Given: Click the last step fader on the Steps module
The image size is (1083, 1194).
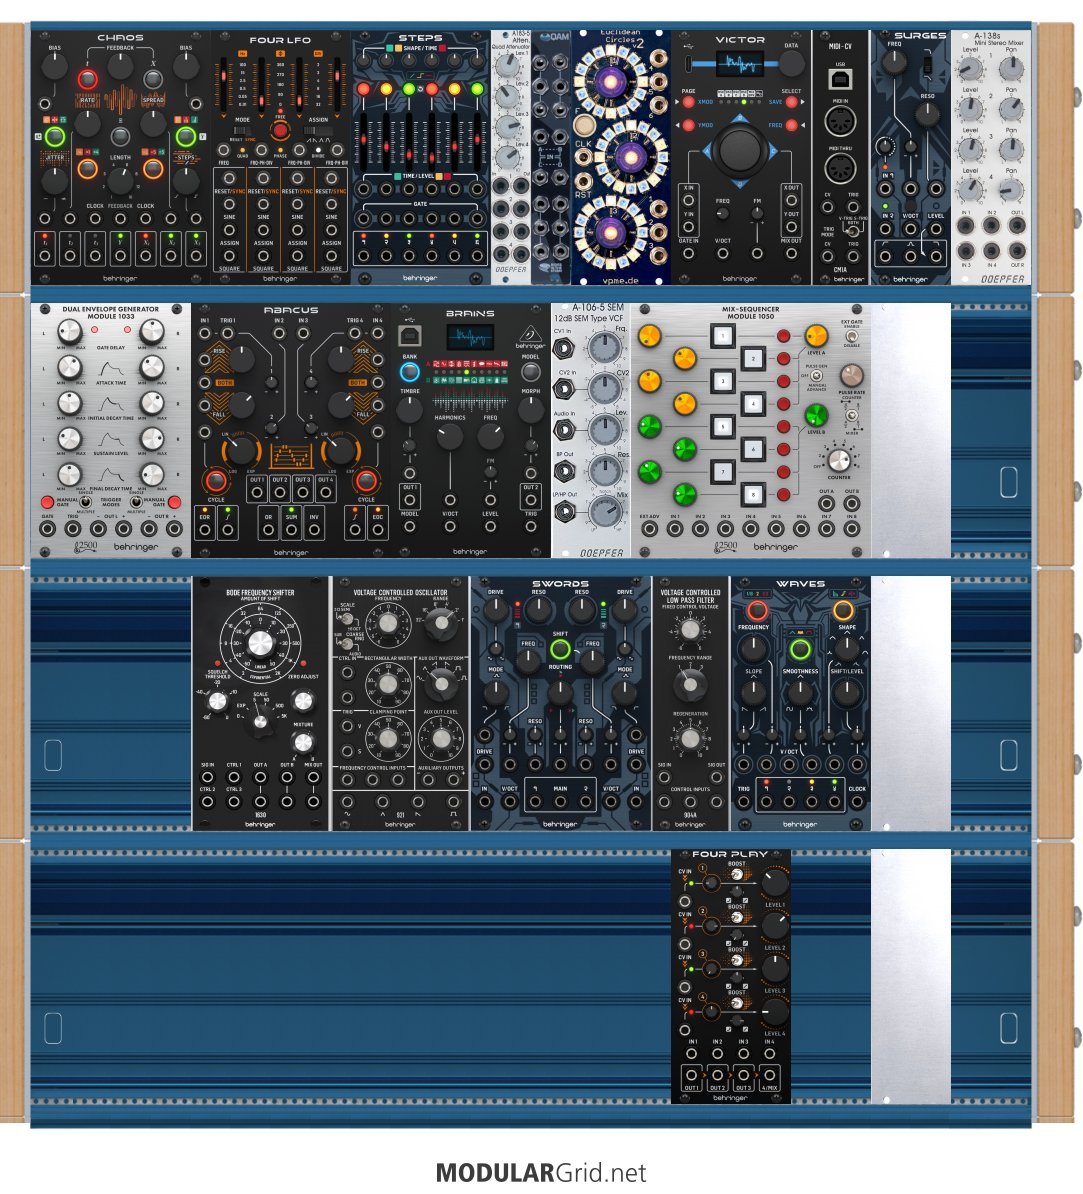Looking at the screenshot, I should pos(477,142).
